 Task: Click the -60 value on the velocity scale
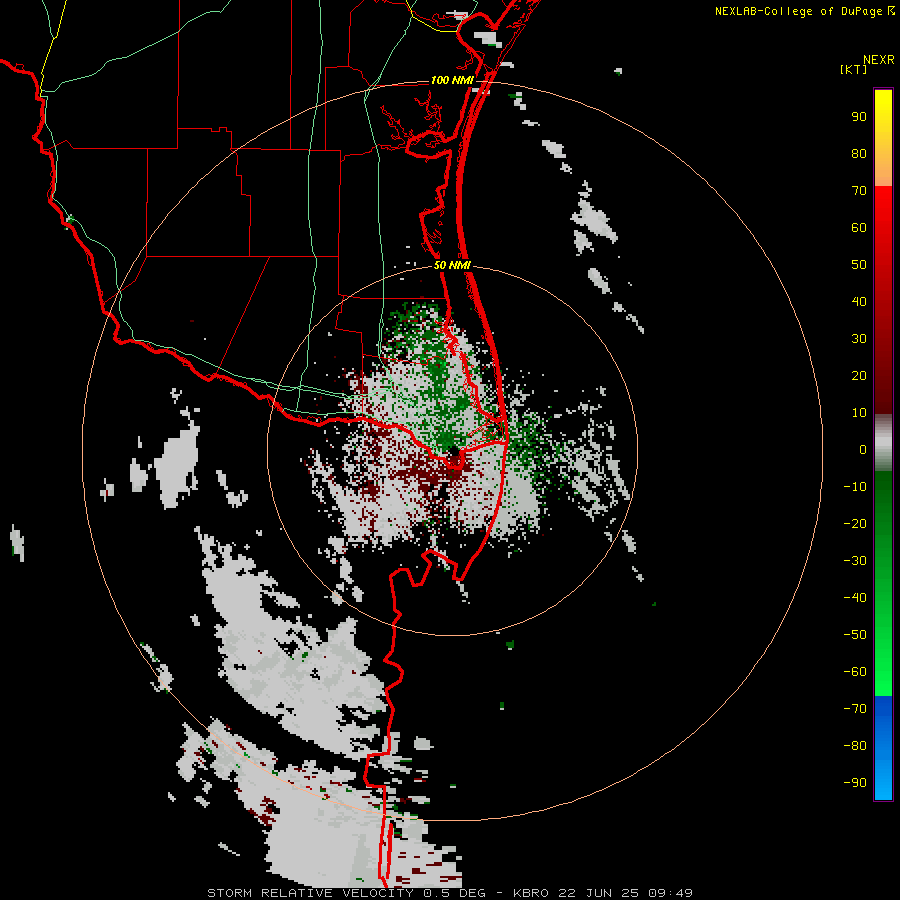(855, 672)
